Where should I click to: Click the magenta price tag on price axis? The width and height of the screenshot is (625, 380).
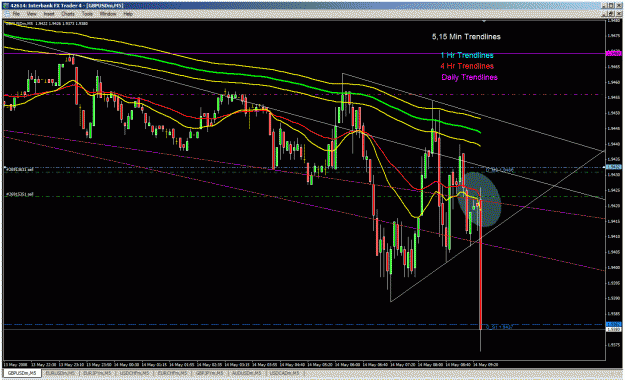614,53
